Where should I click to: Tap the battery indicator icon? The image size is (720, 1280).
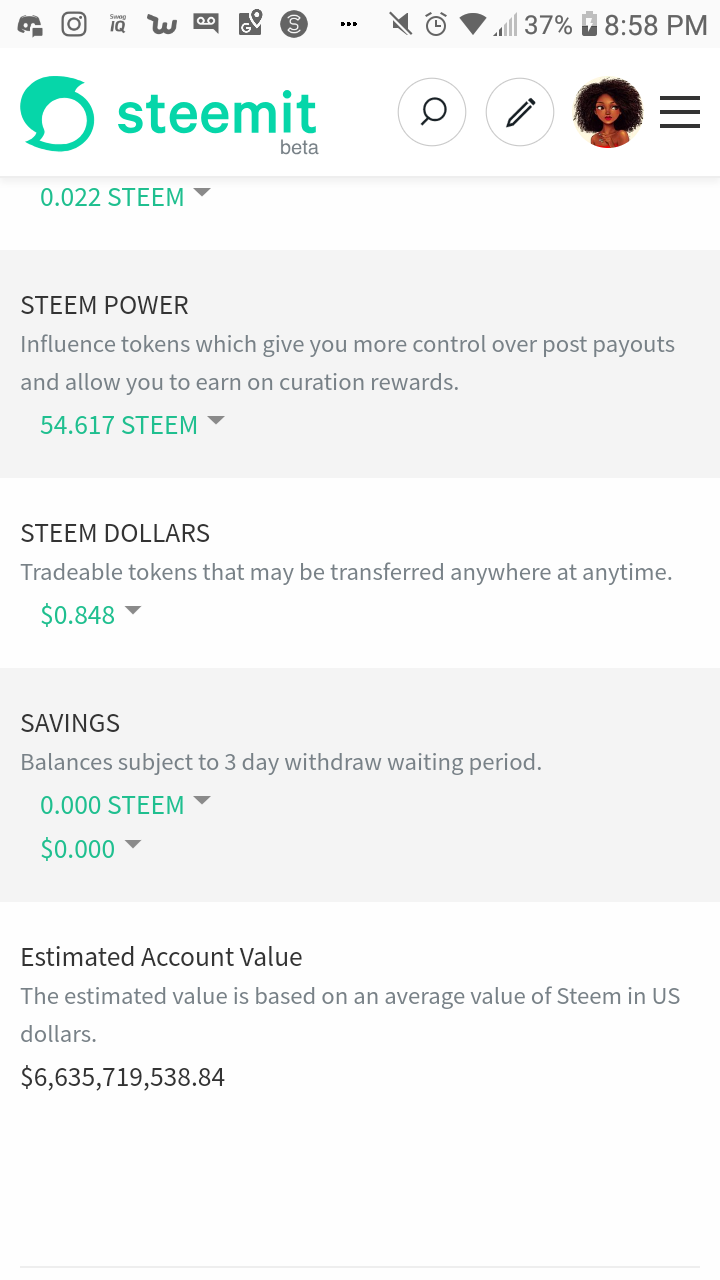(589, 24)
